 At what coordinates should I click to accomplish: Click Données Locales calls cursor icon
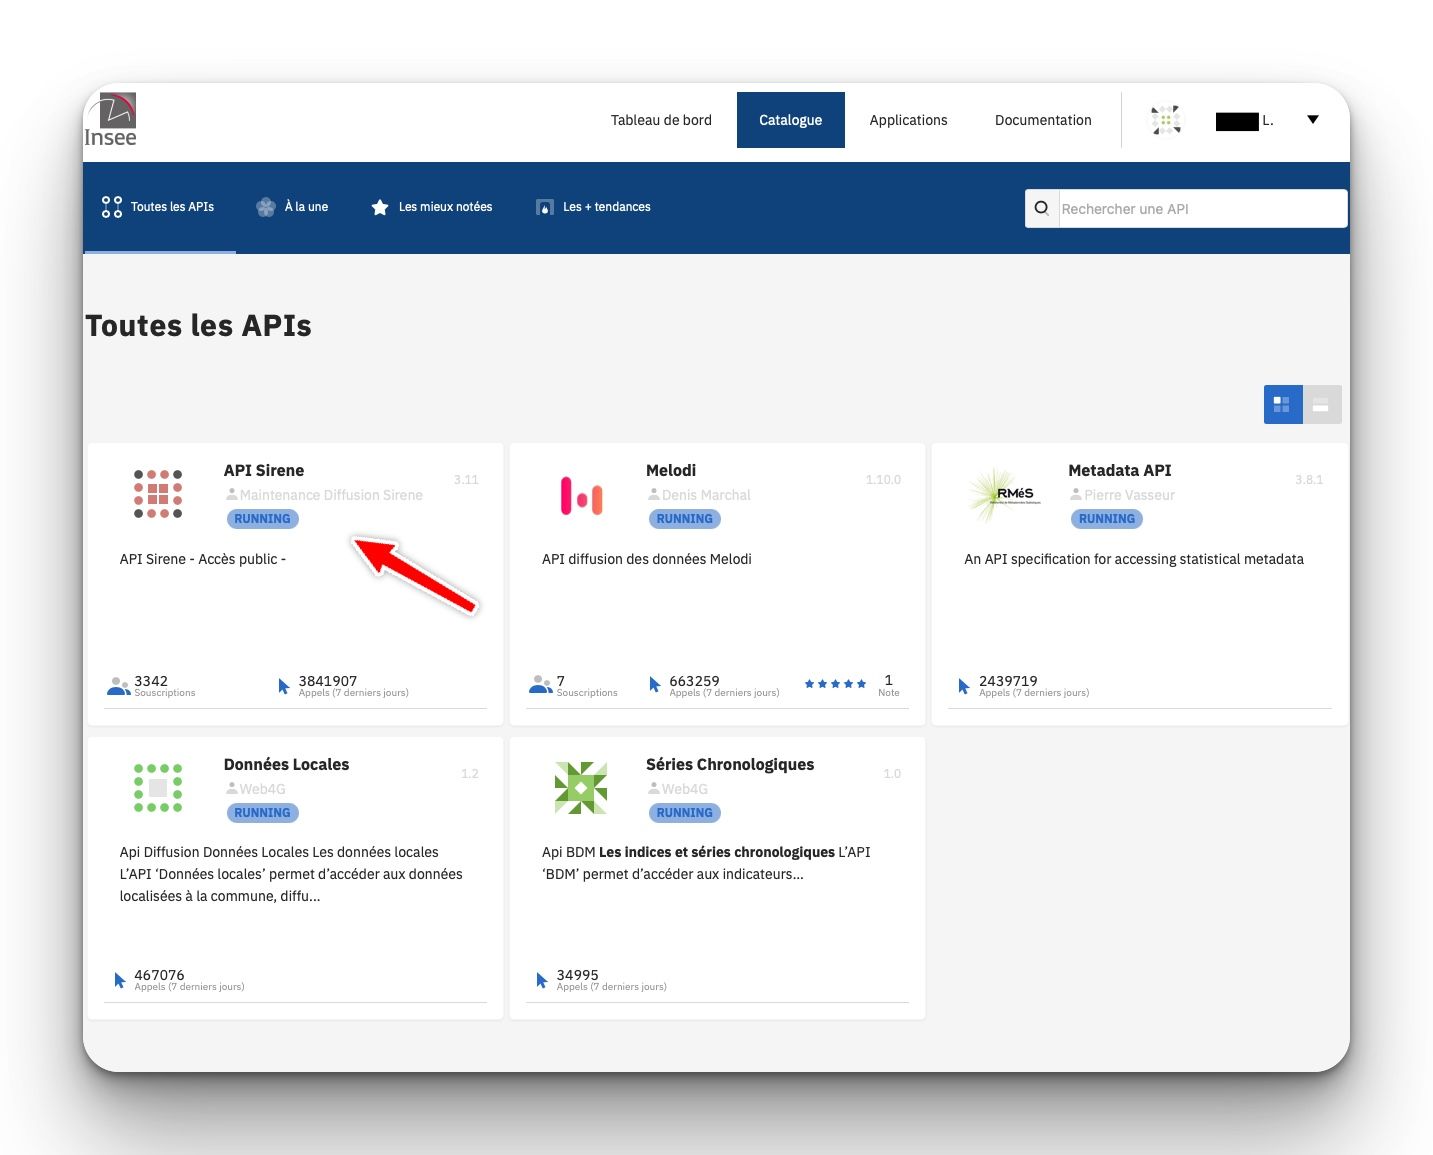pyautogui.click(x=120, y=980)
